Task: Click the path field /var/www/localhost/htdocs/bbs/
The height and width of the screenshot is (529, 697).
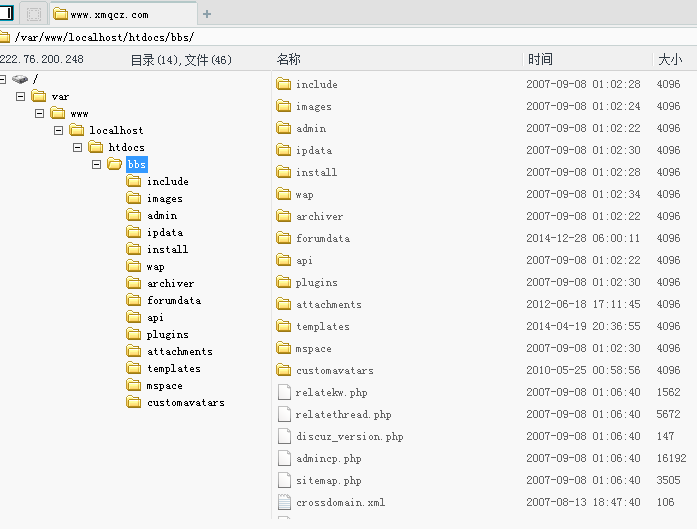Action: click(x=348, y=37)
